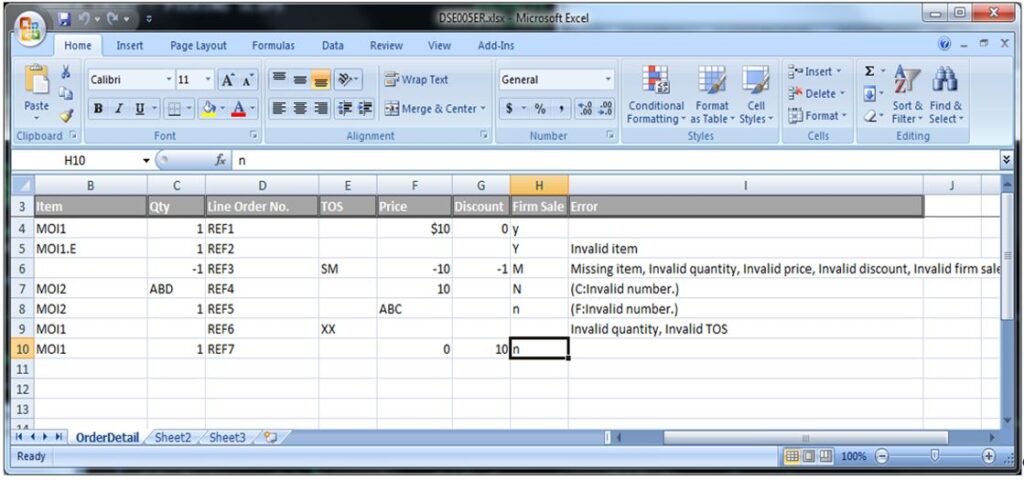Decrease cell indent
Screen dimensions: 1024x480
coord(344,108)
